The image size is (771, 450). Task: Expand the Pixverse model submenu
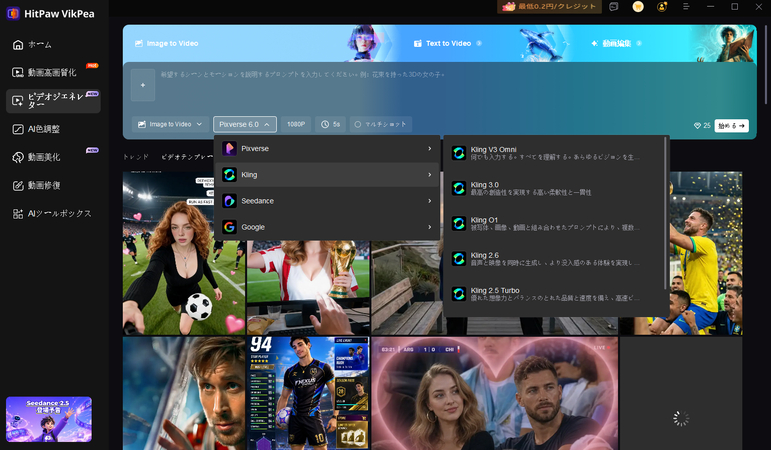[327, 149]
